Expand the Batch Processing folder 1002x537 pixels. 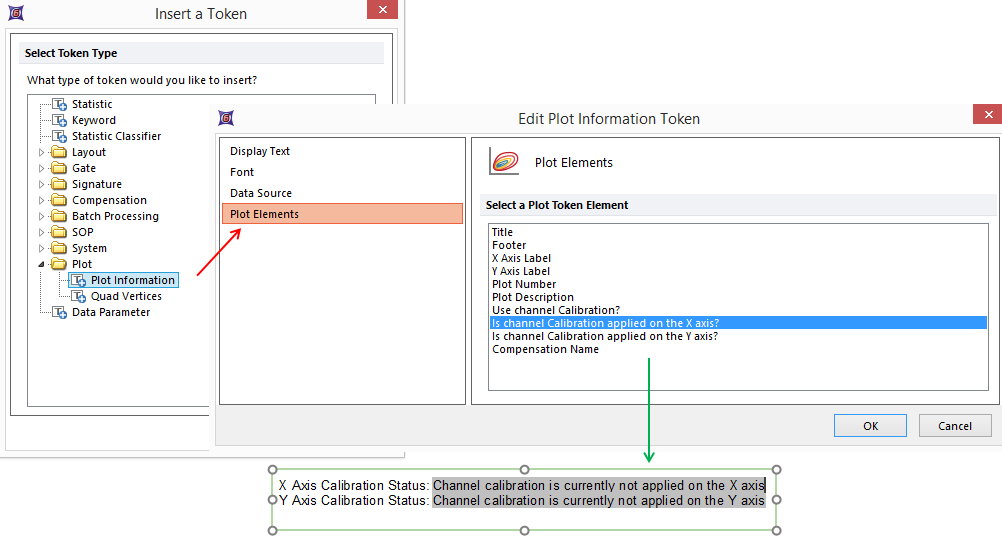tap(42, 216)
